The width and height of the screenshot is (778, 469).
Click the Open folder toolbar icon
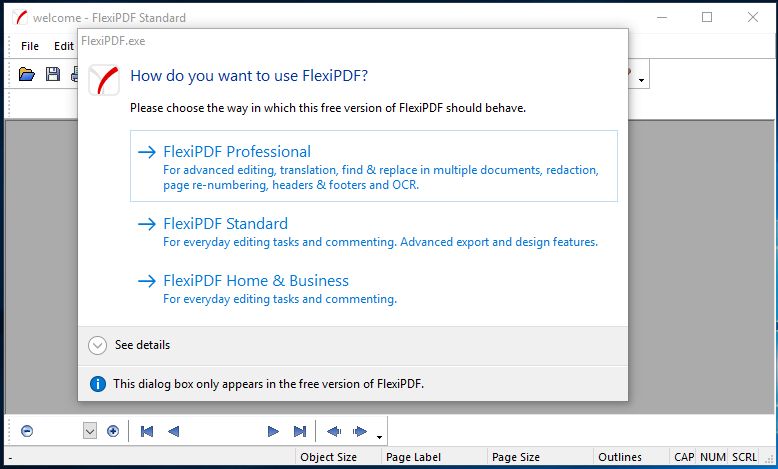[27, 74]
